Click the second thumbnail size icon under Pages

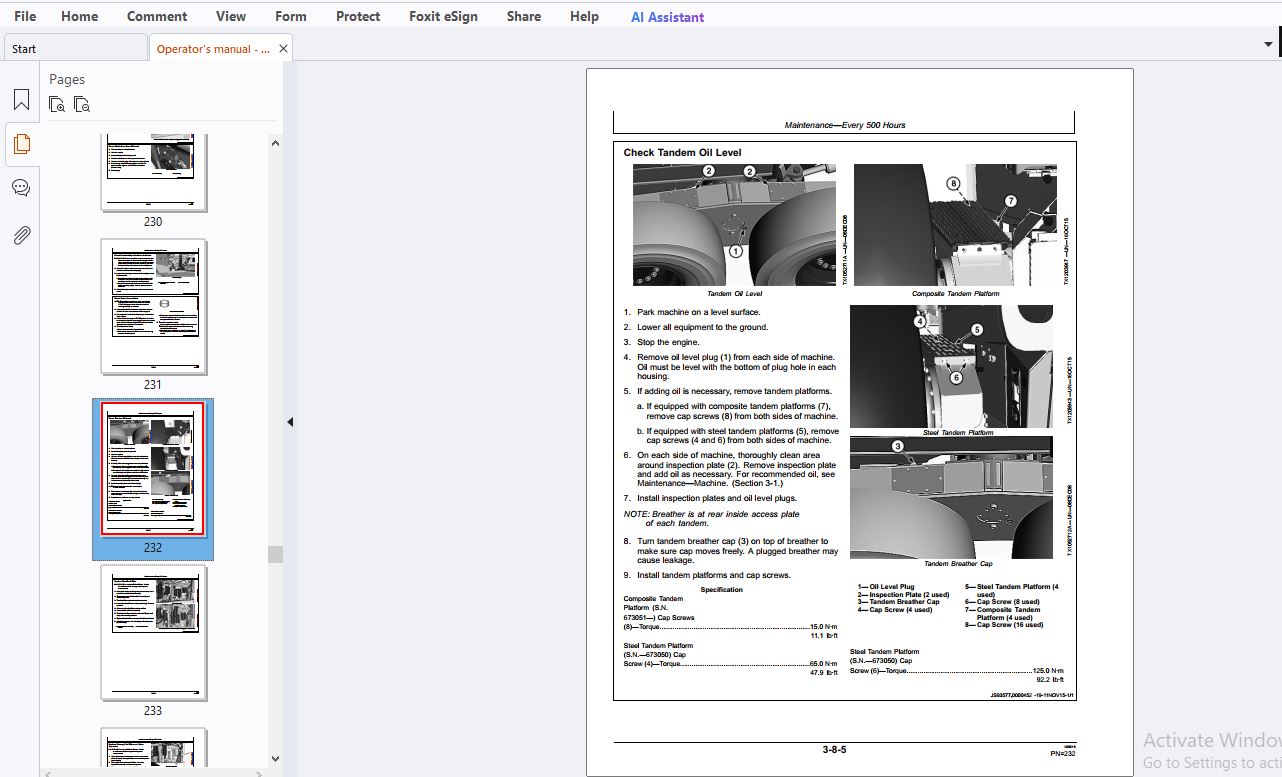82,104
